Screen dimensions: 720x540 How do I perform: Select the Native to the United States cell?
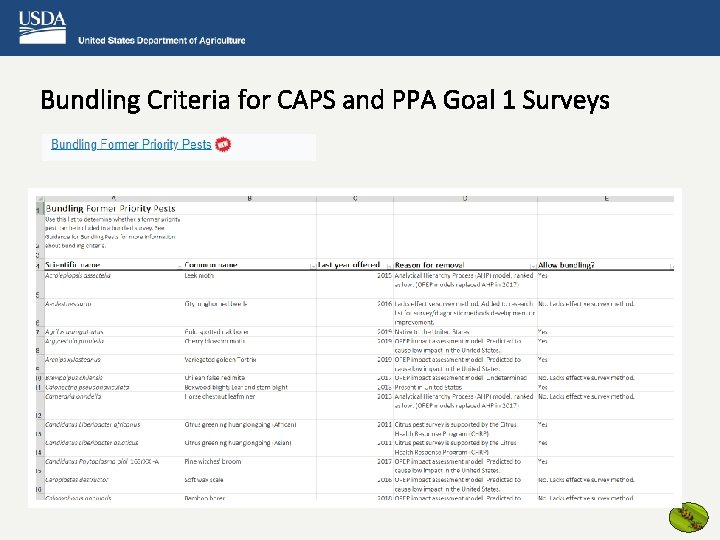[x=465, y=332]
